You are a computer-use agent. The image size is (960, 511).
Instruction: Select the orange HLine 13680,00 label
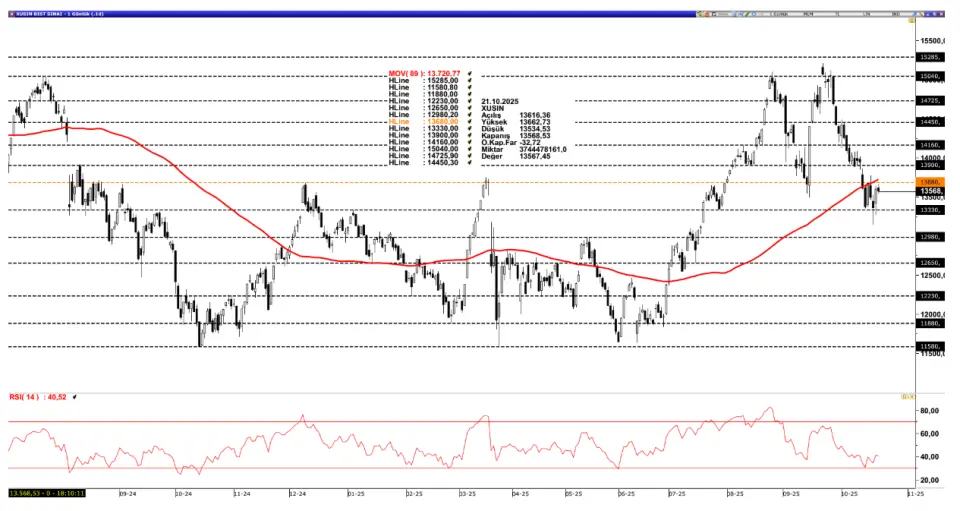422,121
